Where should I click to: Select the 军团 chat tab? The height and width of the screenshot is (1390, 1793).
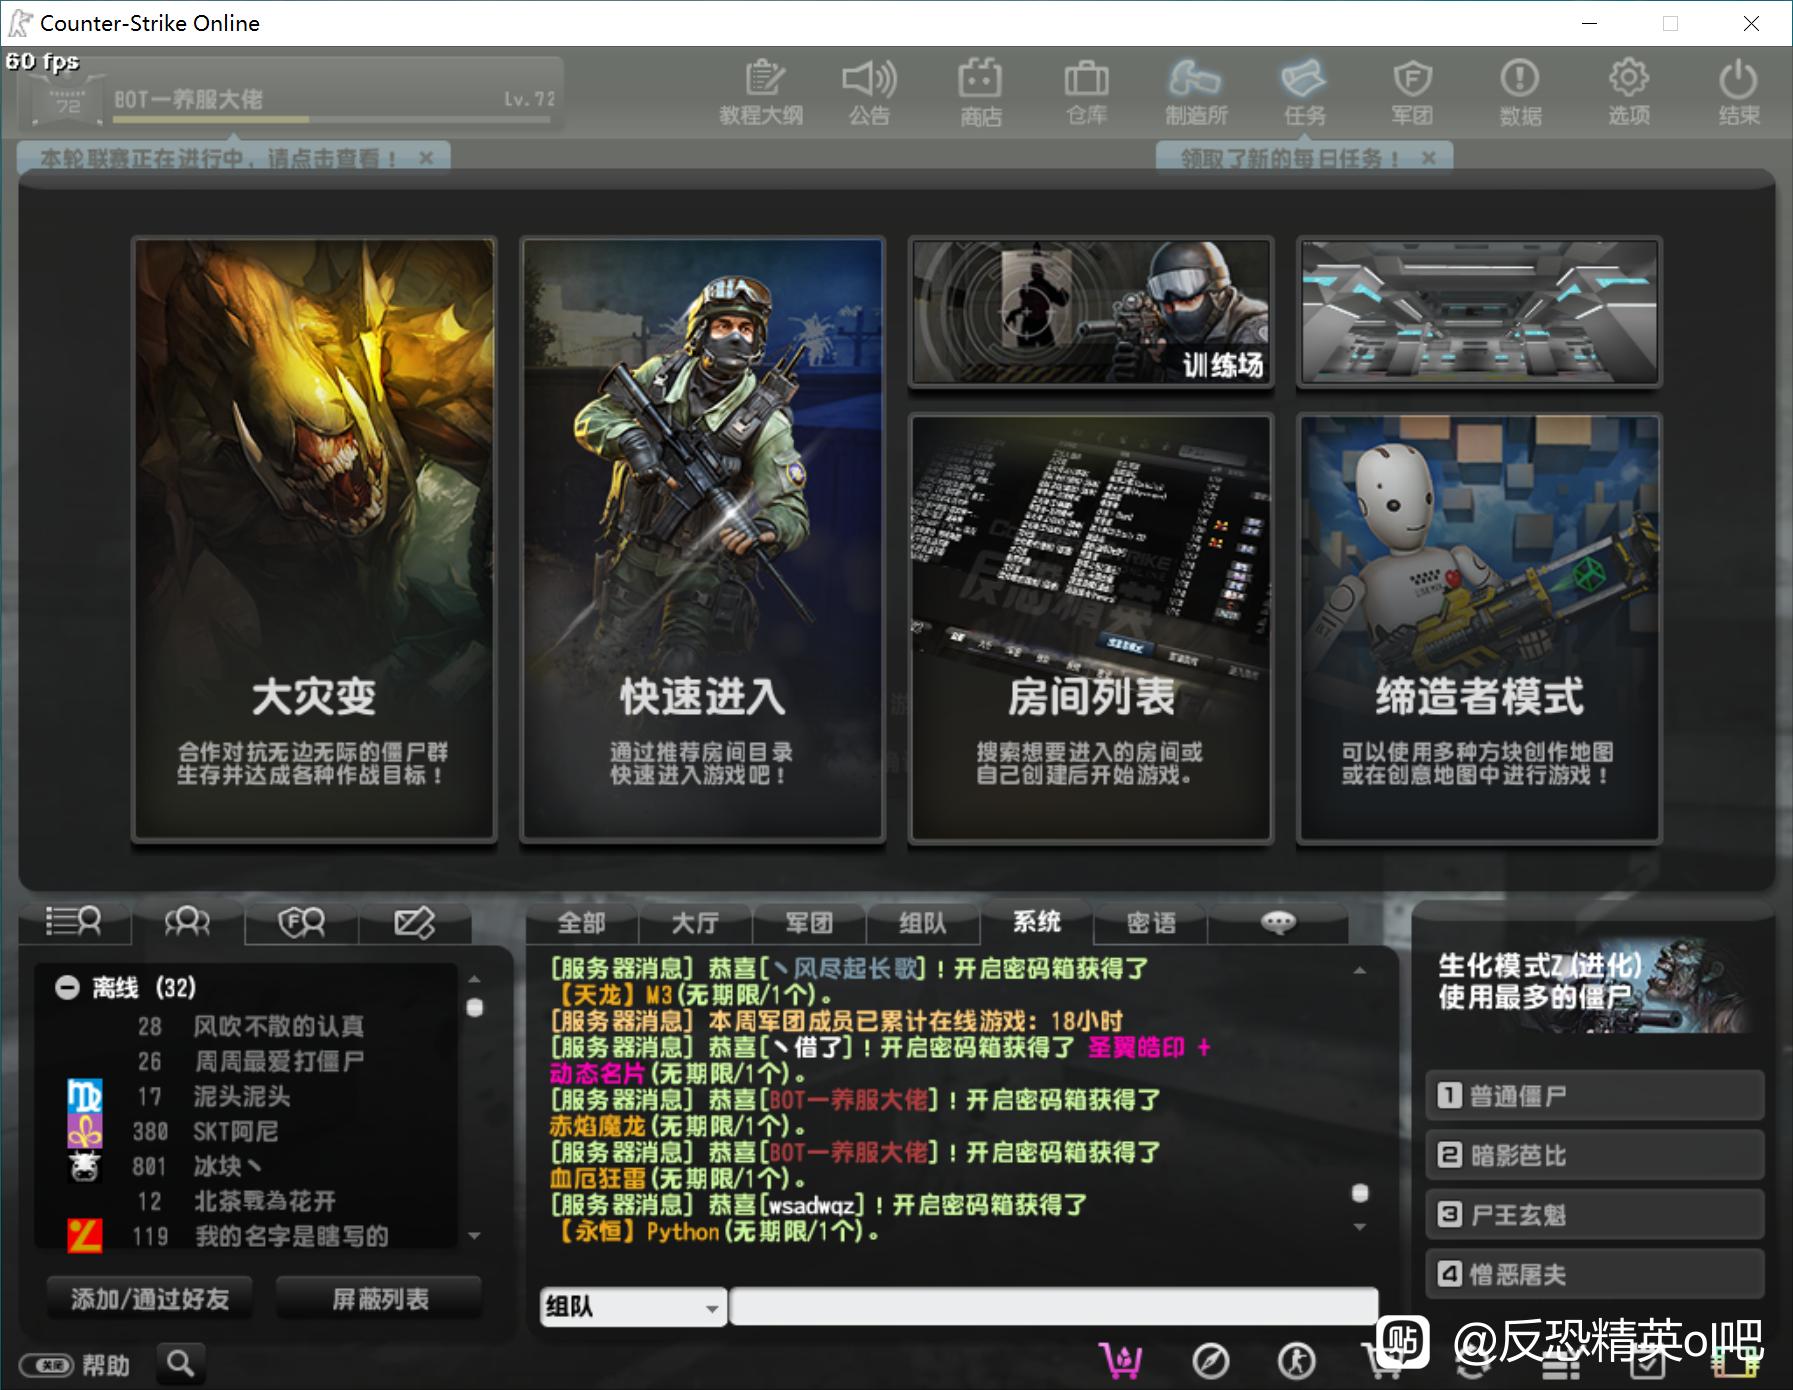[x=809, y=922]
